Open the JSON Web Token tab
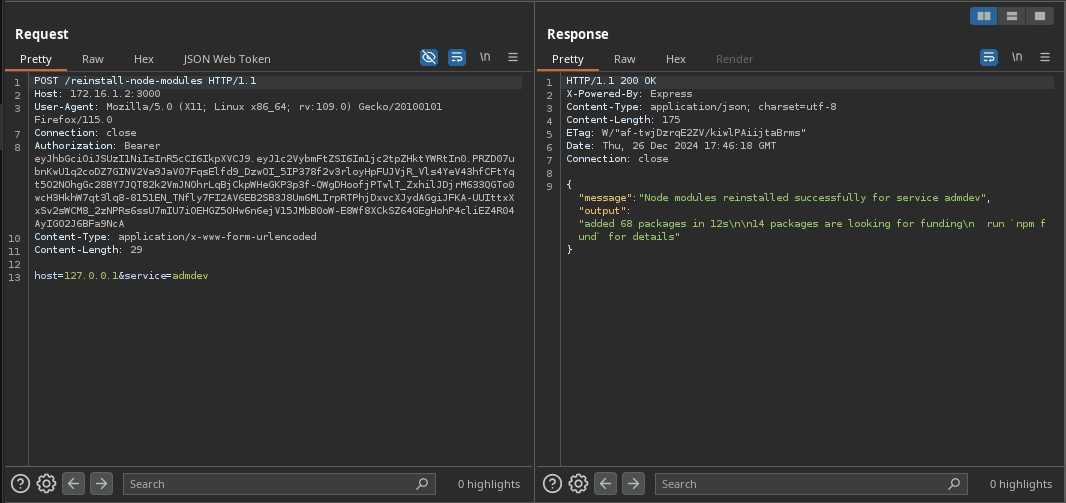 [x=227, y=59]
